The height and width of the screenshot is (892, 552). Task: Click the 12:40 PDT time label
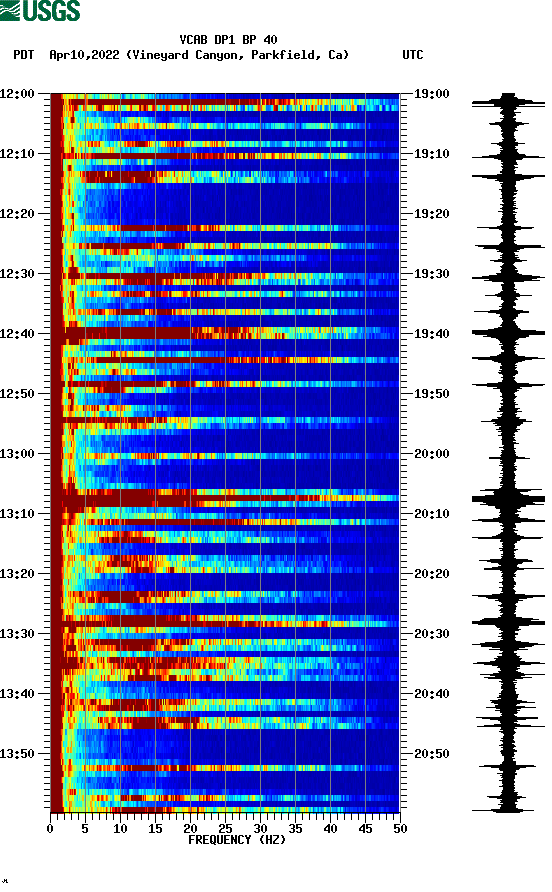point(17,334)
